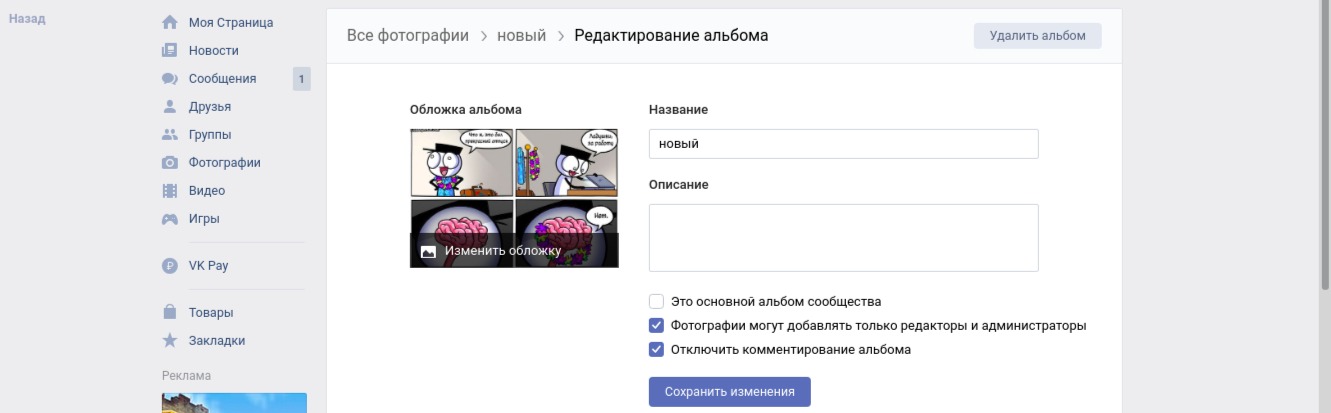Click Изменить обложку on the cover
The width and height of the screenshot is (1331, 413).
point(503,251)
